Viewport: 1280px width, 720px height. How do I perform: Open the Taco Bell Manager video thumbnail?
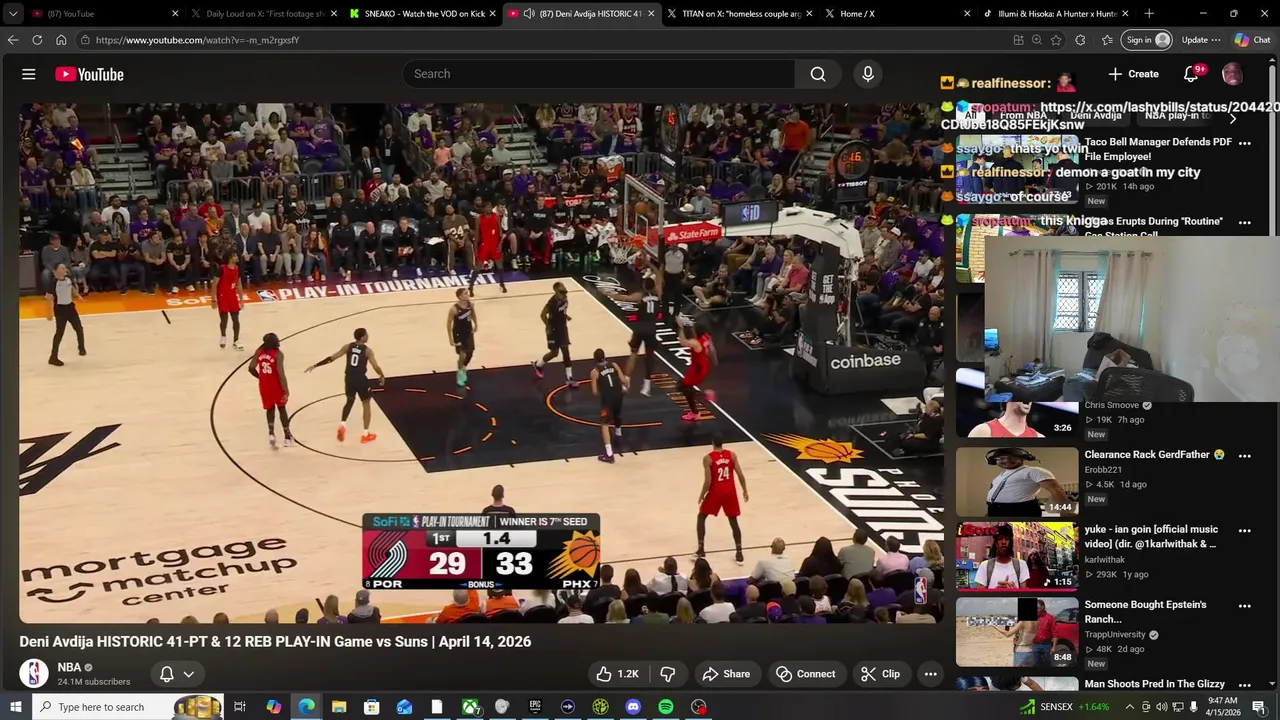click(x=1017, y=168)
